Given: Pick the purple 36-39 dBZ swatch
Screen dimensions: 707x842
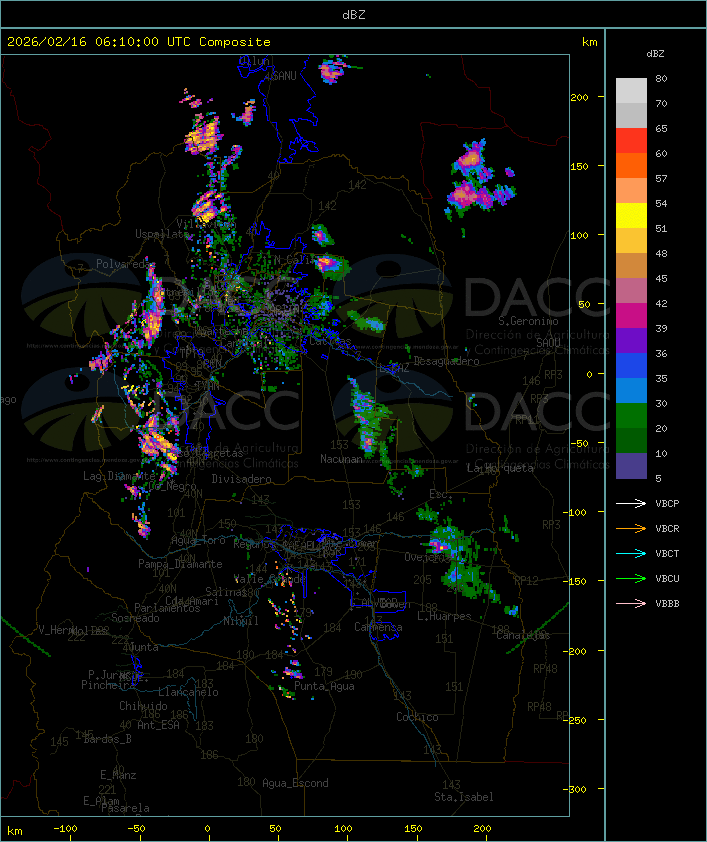Looking at the screenshot, I should 631,340.
